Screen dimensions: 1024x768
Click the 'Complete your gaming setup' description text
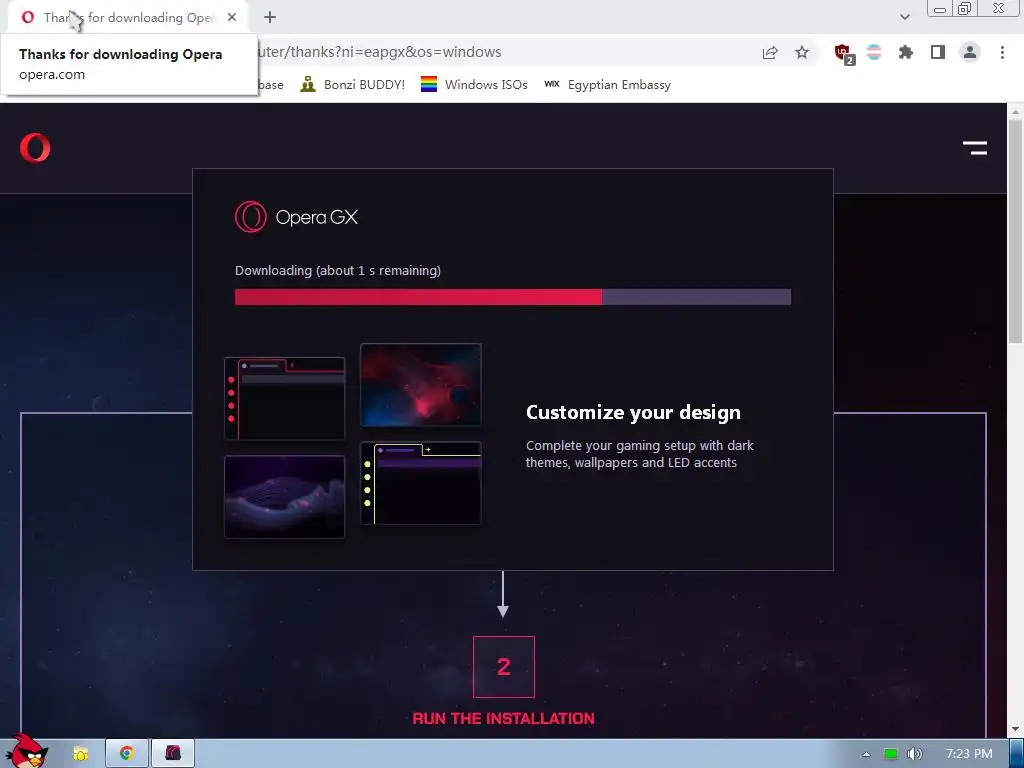pos(639,454)
